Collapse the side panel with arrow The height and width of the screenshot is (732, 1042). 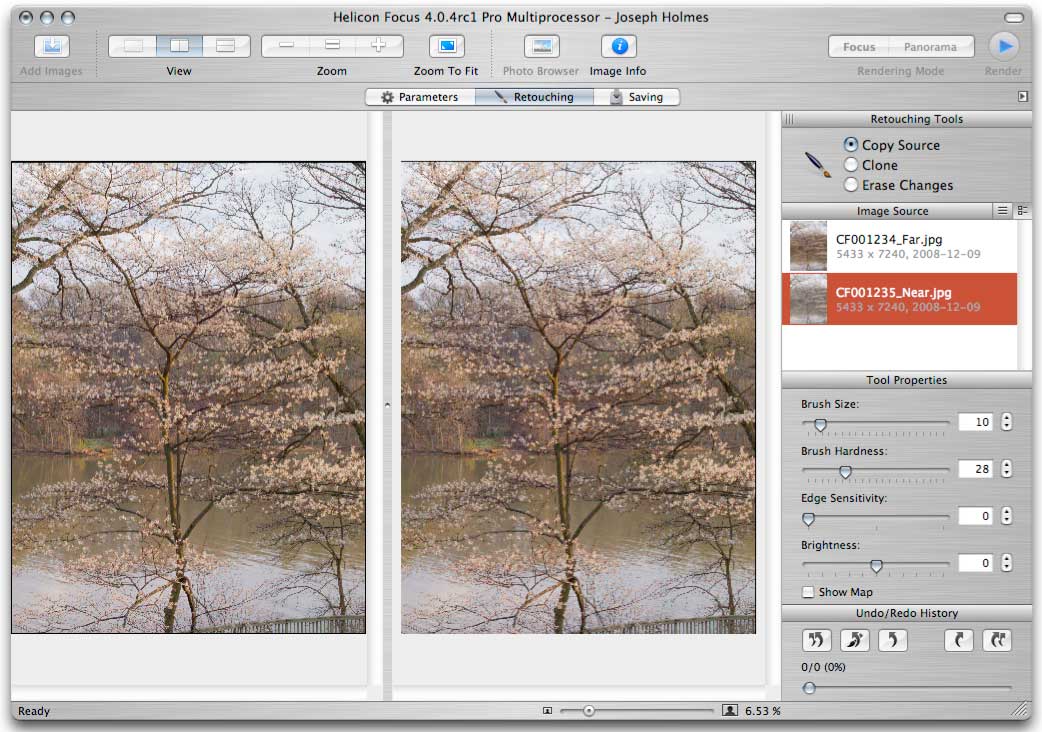[1022, 97]
